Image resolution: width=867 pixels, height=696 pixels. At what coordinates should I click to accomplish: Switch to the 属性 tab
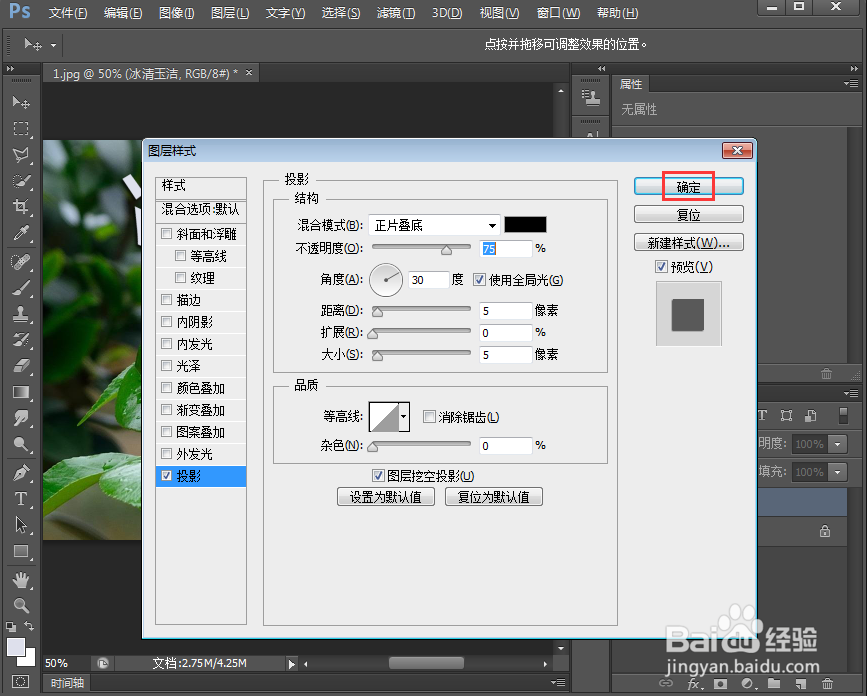pos(631,84)
